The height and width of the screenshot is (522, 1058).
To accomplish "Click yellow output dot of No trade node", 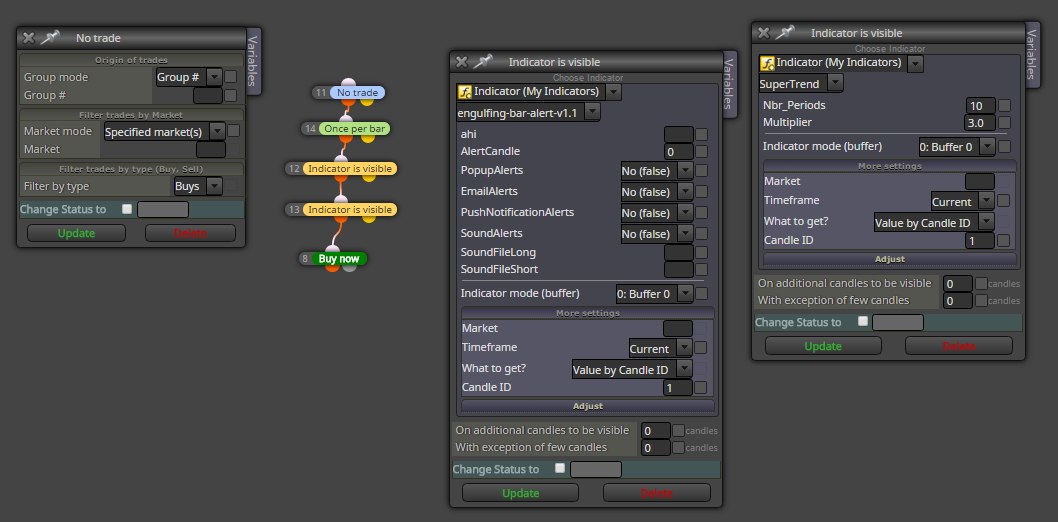I will [366, 102].
